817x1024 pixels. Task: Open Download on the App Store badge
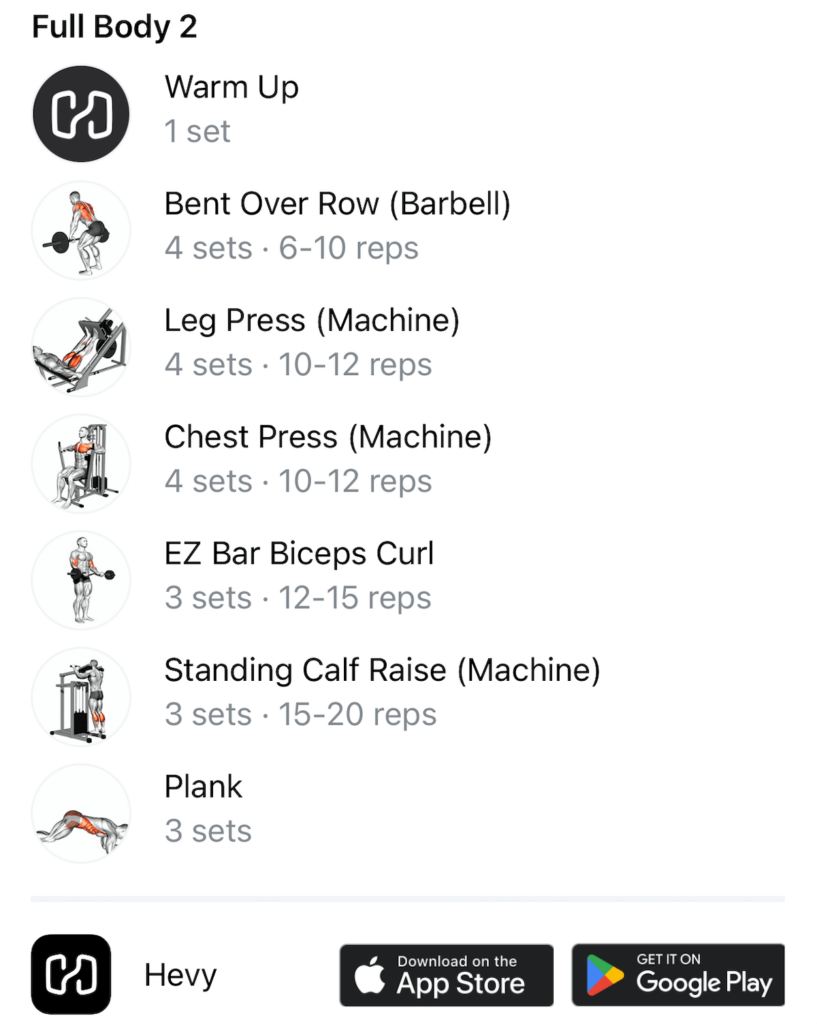click(x=447, y=975)
